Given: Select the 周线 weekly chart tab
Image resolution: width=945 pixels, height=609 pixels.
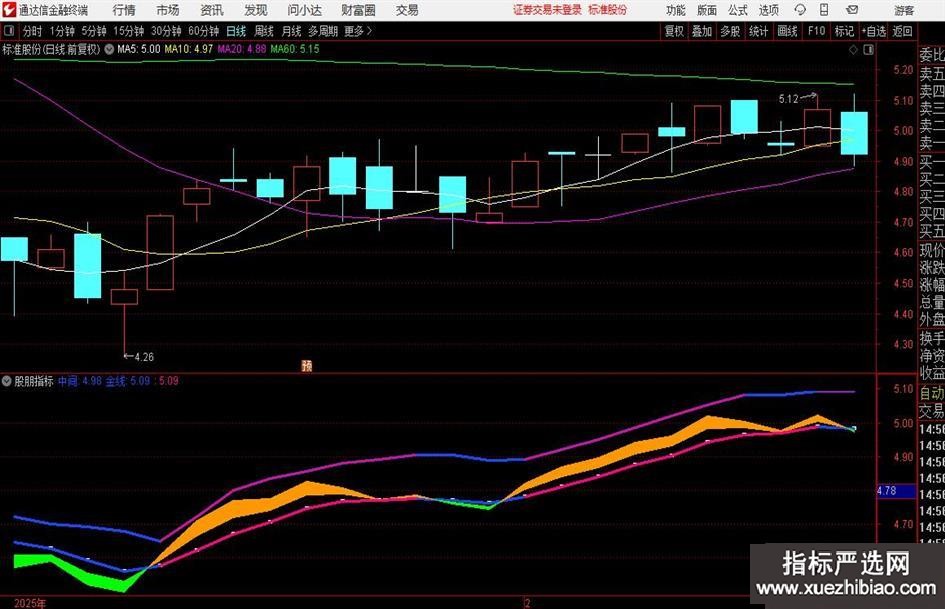Looking at the screenshot, I should click(264, 31).
